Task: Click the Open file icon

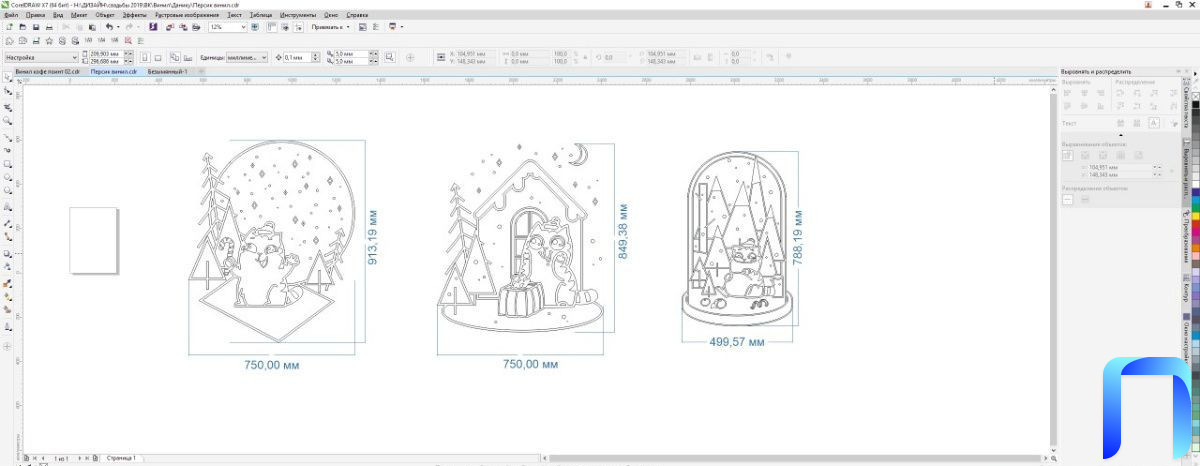Action: (22, 26)
